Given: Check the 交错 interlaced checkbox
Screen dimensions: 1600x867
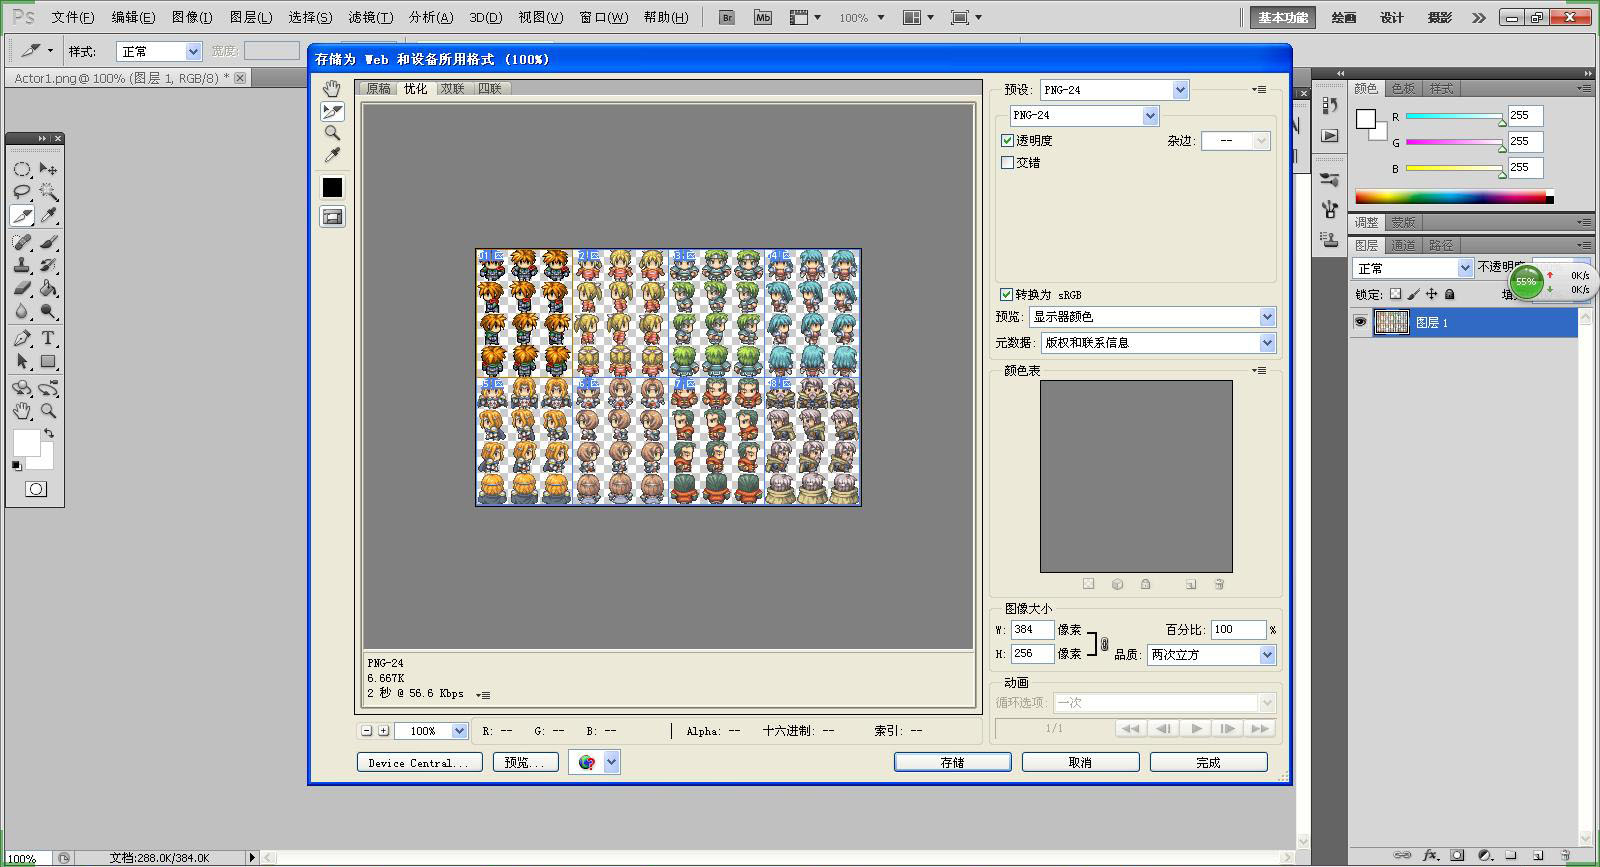Looking at the screenshot, I should [x=1007, y=162].
